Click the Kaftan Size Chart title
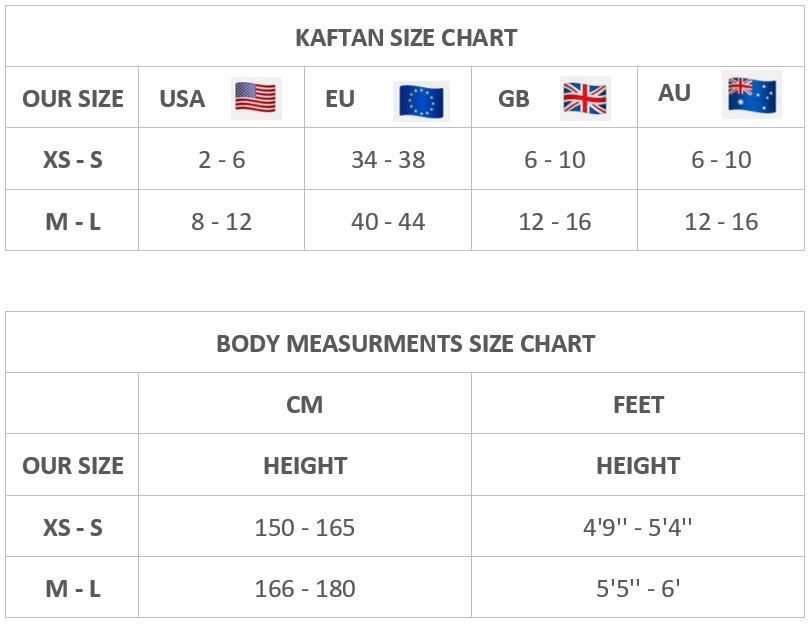 tap(406, 38)
